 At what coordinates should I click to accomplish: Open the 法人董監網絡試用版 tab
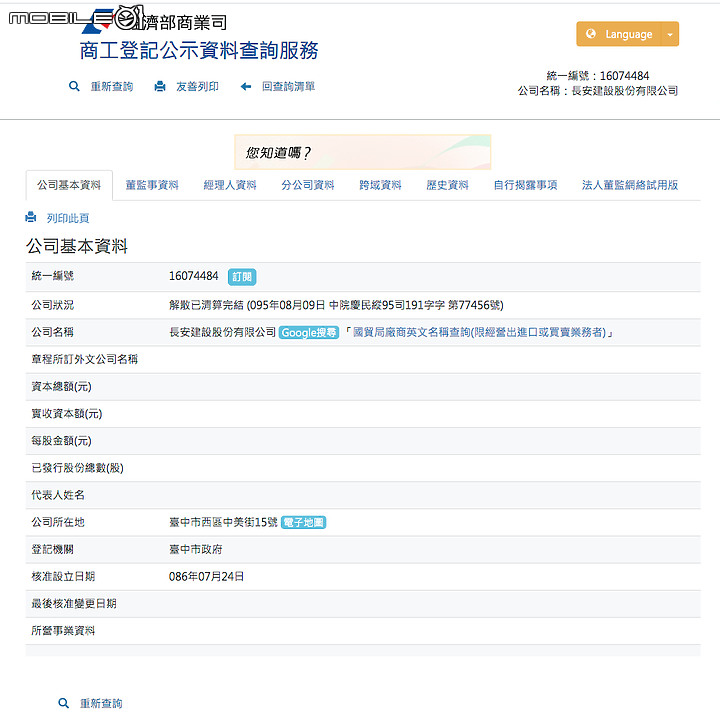(630, 185)
